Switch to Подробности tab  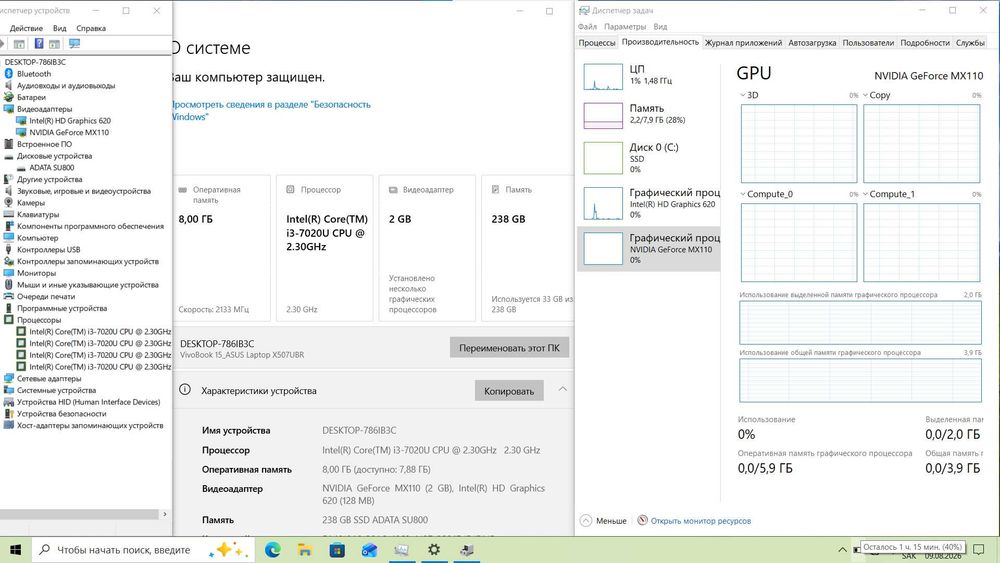pyautogui.click(x=925, y=43)
